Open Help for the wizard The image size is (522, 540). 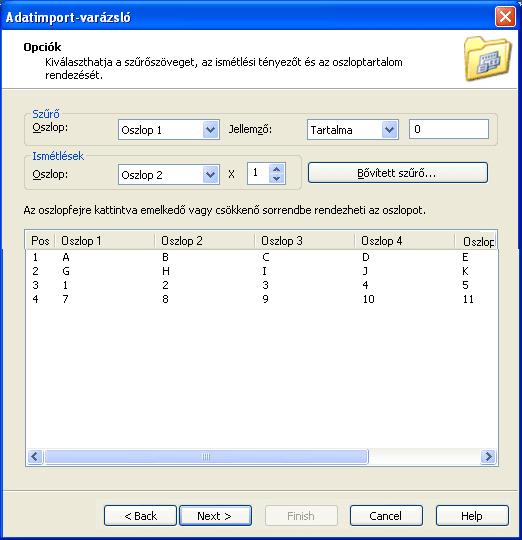pyautogui.click(x=472, y=516)
